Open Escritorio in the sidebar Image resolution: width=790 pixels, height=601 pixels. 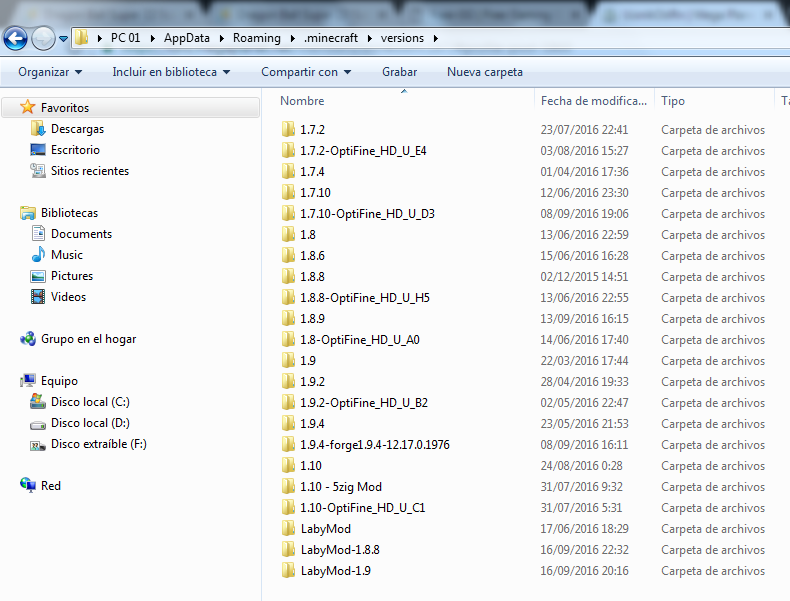click(75, 150)
